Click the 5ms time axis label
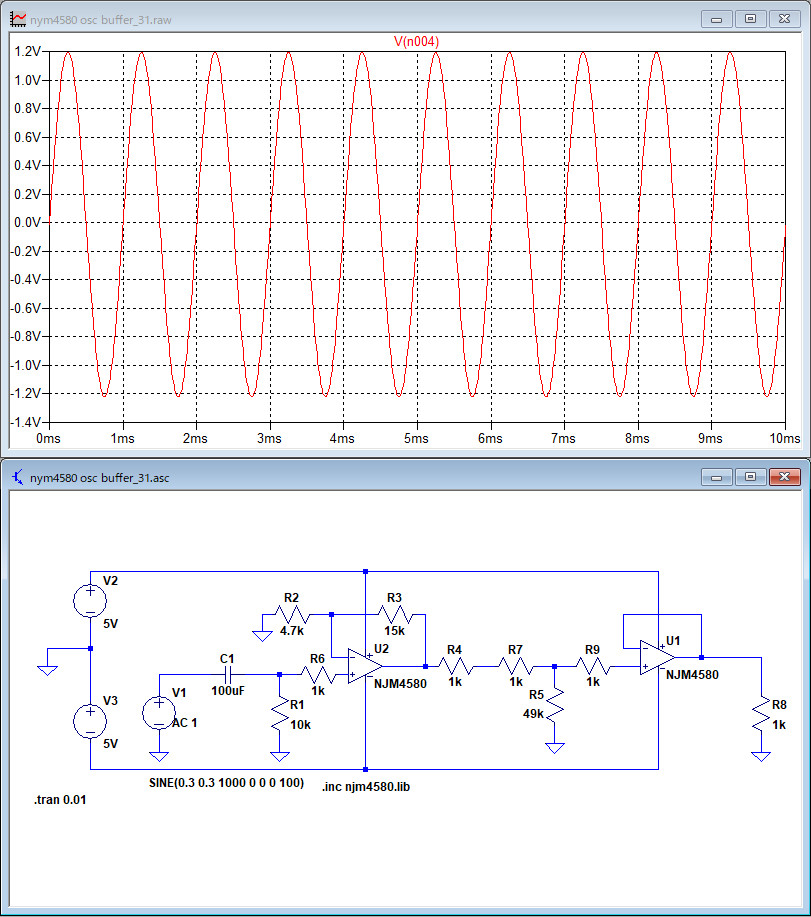Viewport: 811px width, 917px height. [x=416, y=439]
